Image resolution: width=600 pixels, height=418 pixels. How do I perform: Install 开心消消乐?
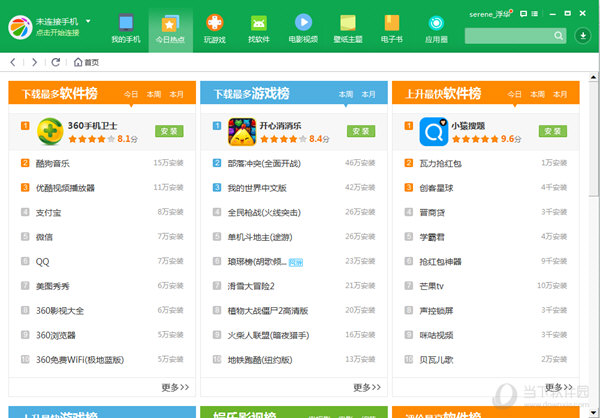point(361,131)
